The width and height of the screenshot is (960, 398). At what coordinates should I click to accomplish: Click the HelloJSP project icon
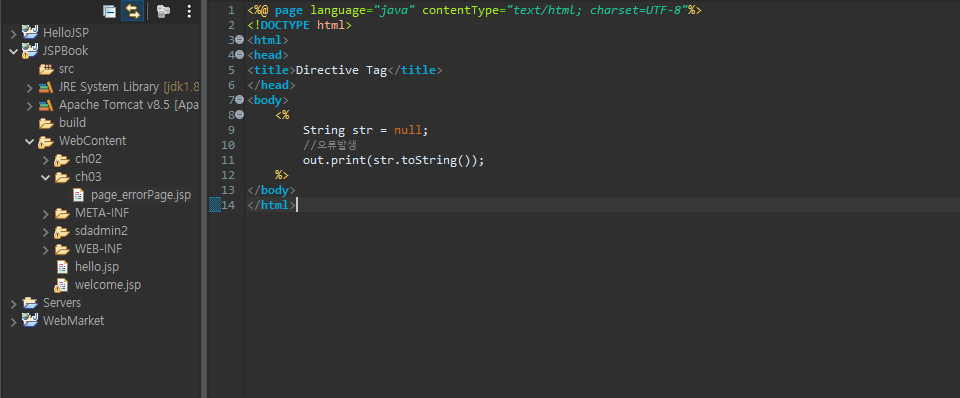tap(30, 32)
